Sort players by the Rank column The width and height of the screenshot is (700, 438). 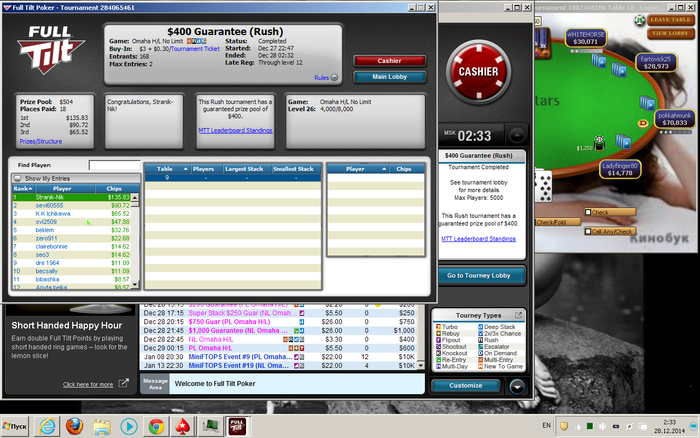tap(22, 188)
